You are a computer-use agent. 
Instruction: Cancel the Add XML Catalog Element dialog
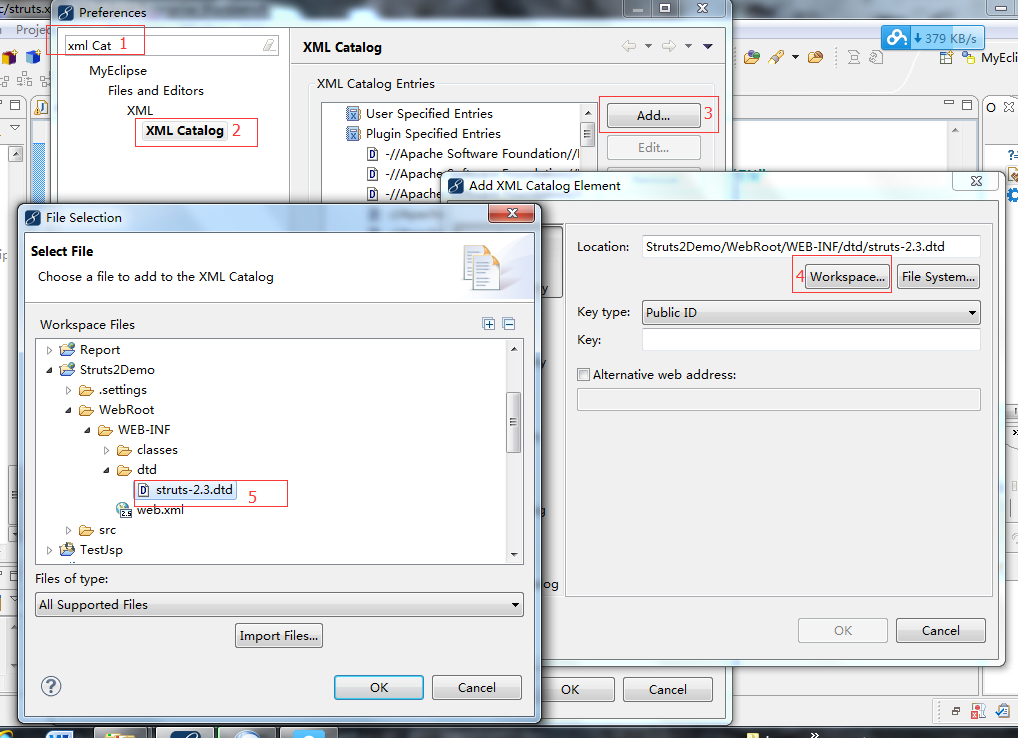(940, 630)
